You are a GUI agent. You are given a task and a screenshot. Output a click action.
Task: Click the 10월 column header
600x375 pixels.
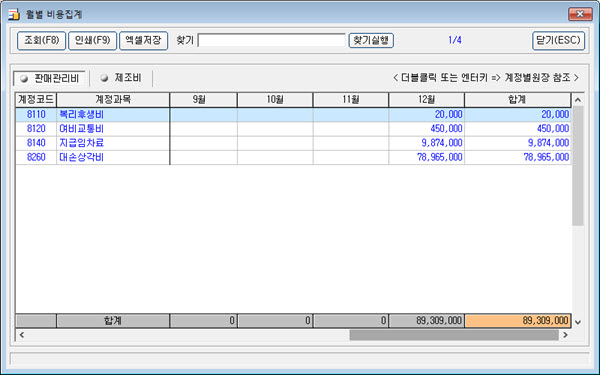(275, 100)
